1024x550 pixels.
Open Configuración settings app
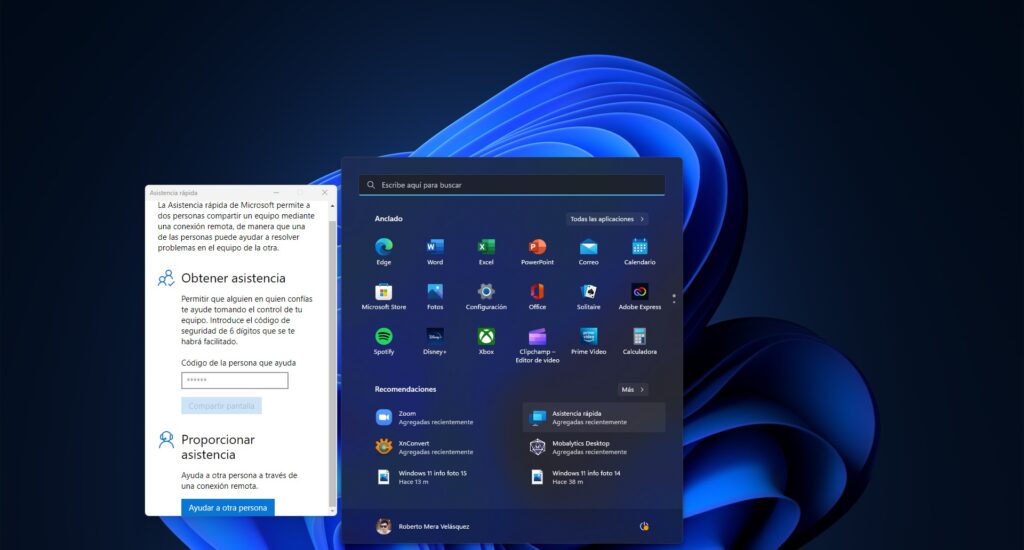pyautogui.click(x=486, y=296)
